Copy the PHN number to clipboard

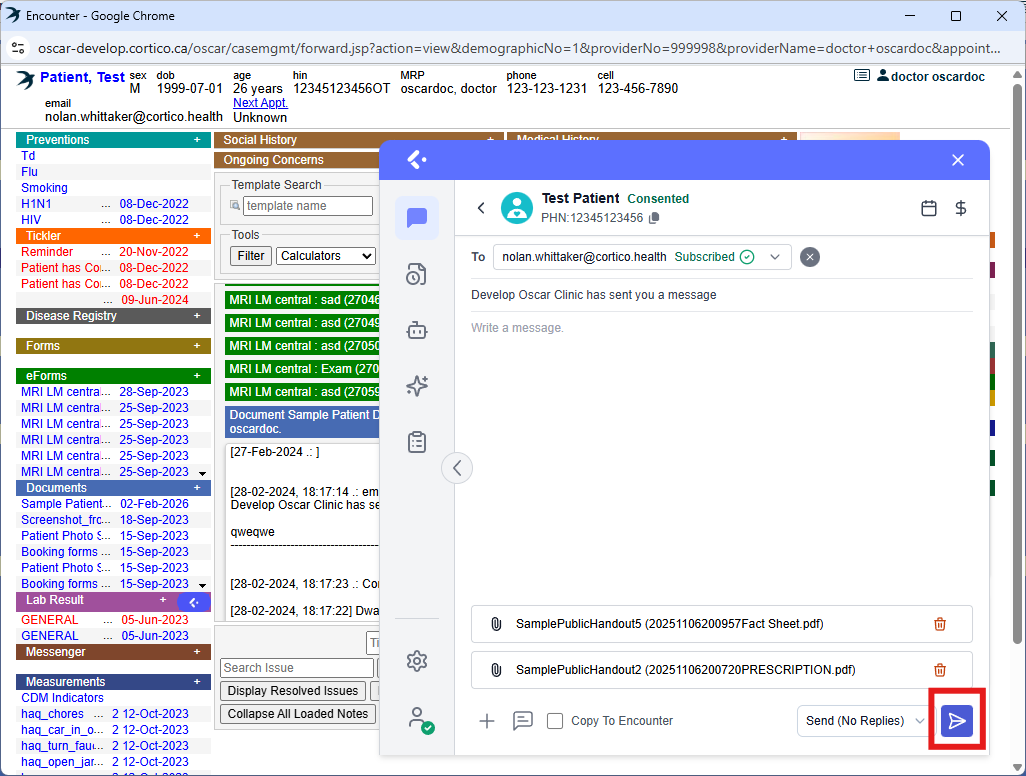coord(654,218)
